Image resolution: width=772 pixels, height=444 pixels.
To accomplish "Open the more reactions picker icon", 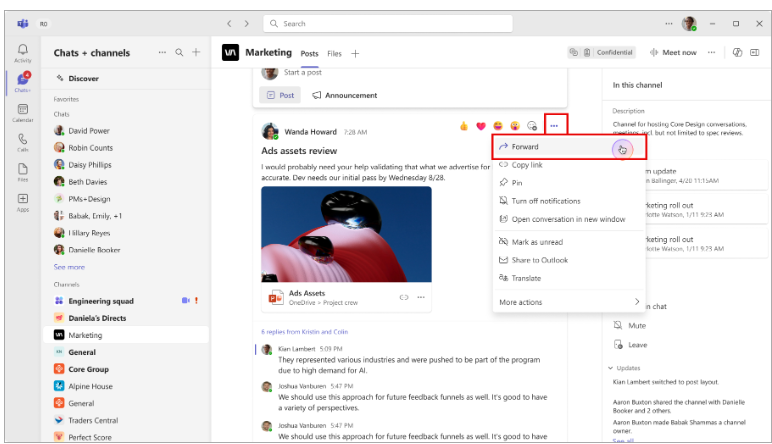I will click(x=532, y=126).
